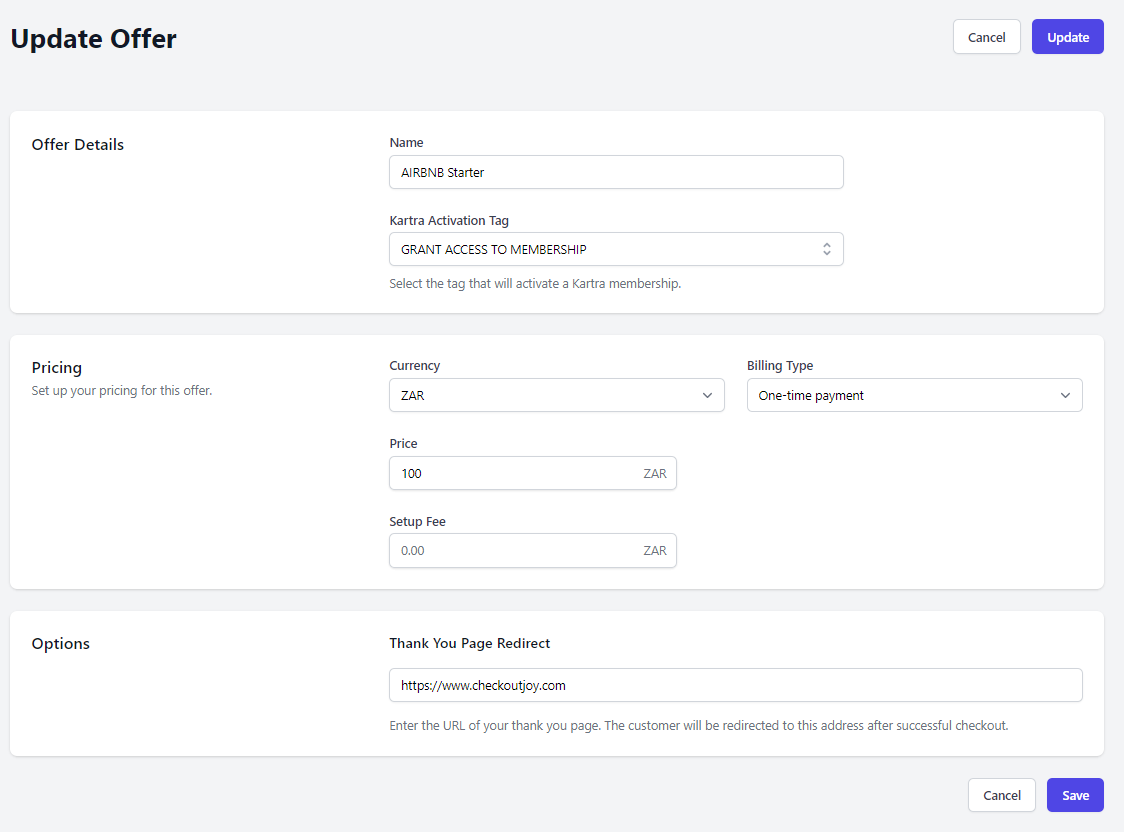Click the Update button
This screenshot has height=832, width=1124.
(x=1067, y=37)
